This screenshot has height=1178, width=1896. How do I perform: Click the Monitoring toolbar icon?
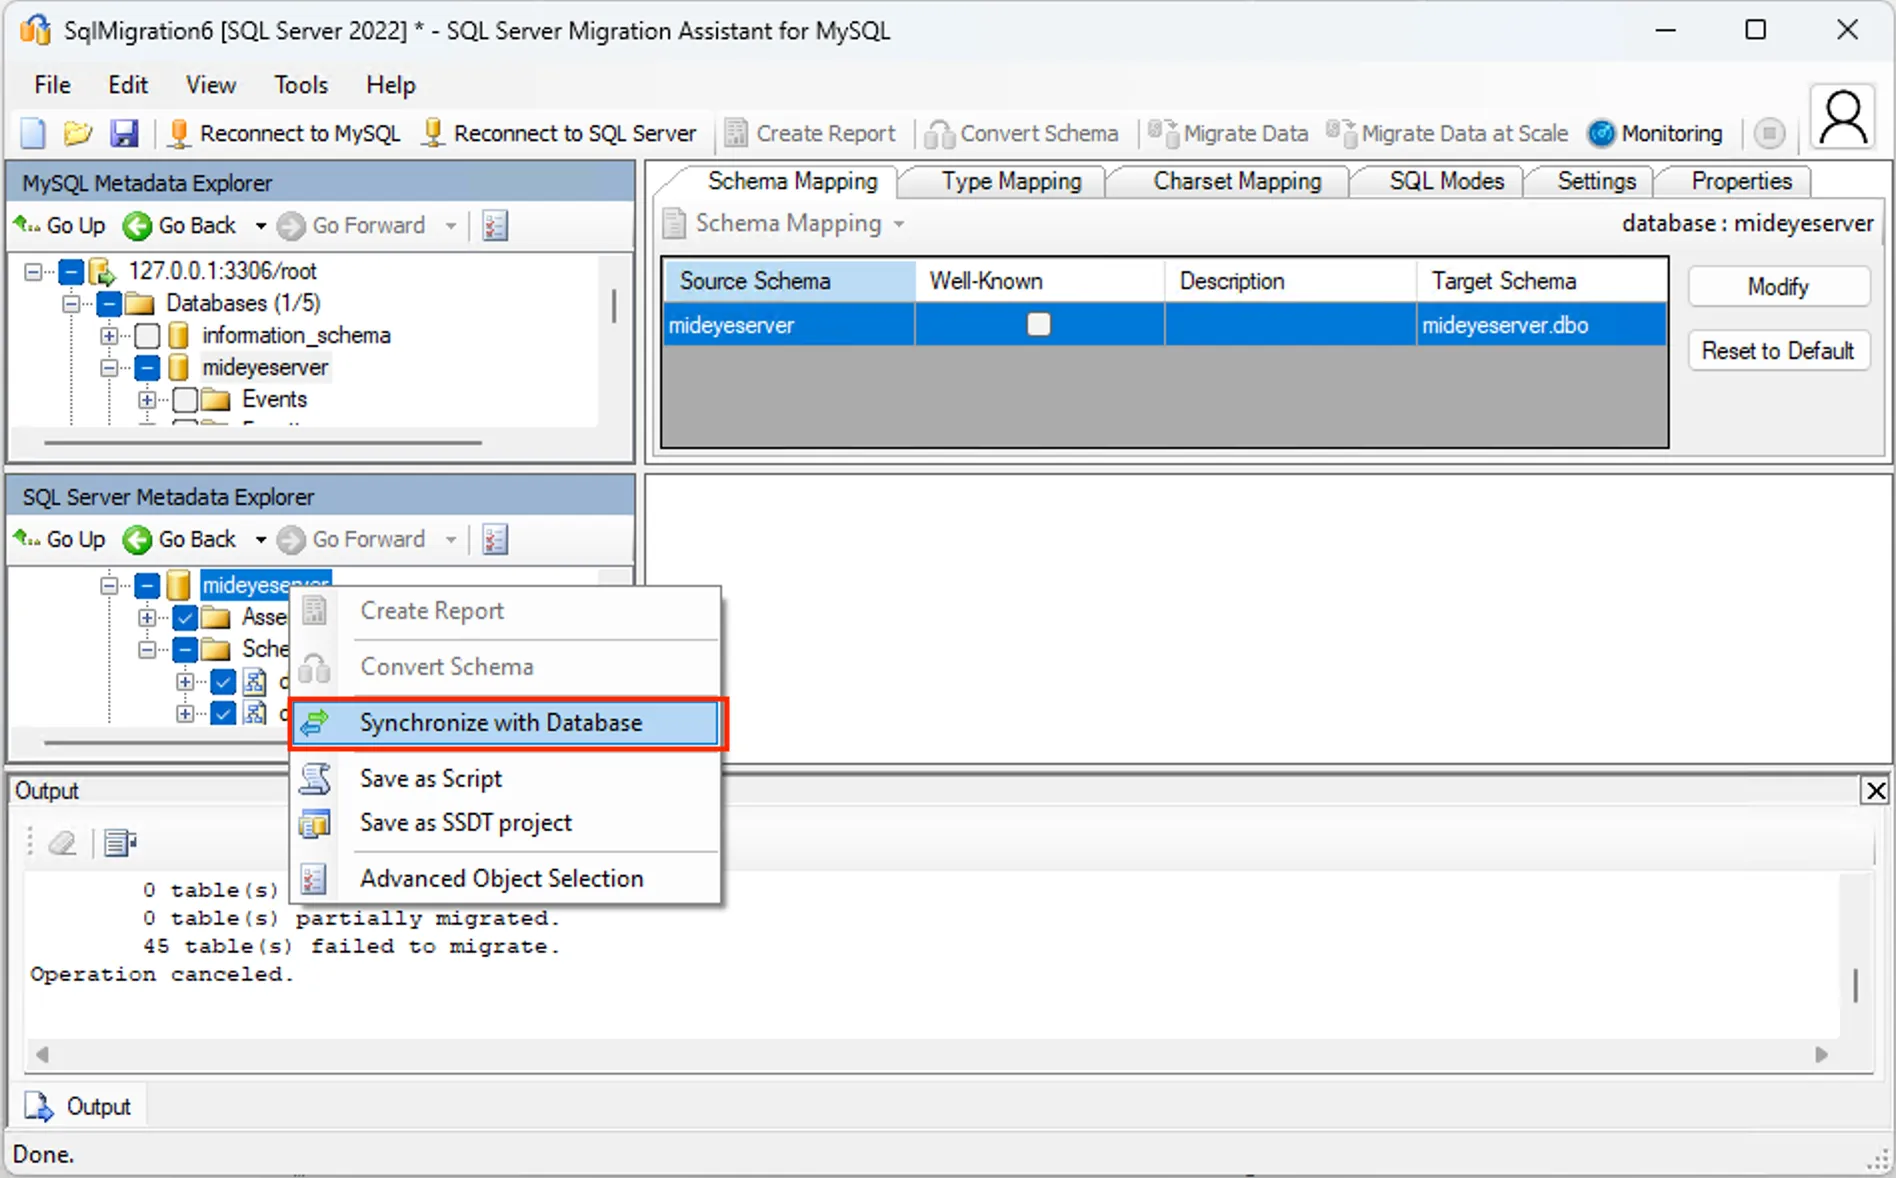click(1601, 133)
